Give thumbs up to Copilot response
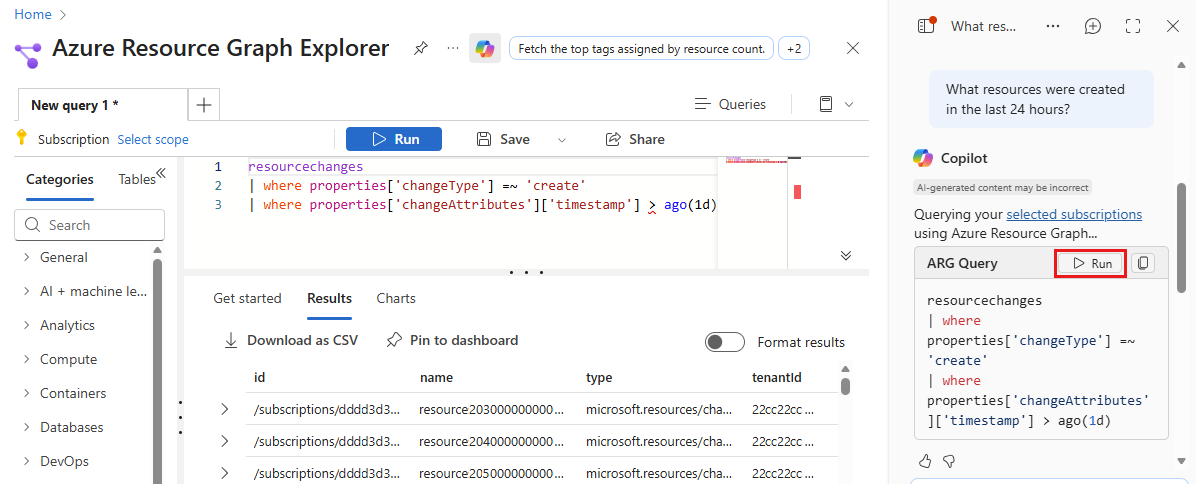Screen dimensions: 1196x484 924,460
